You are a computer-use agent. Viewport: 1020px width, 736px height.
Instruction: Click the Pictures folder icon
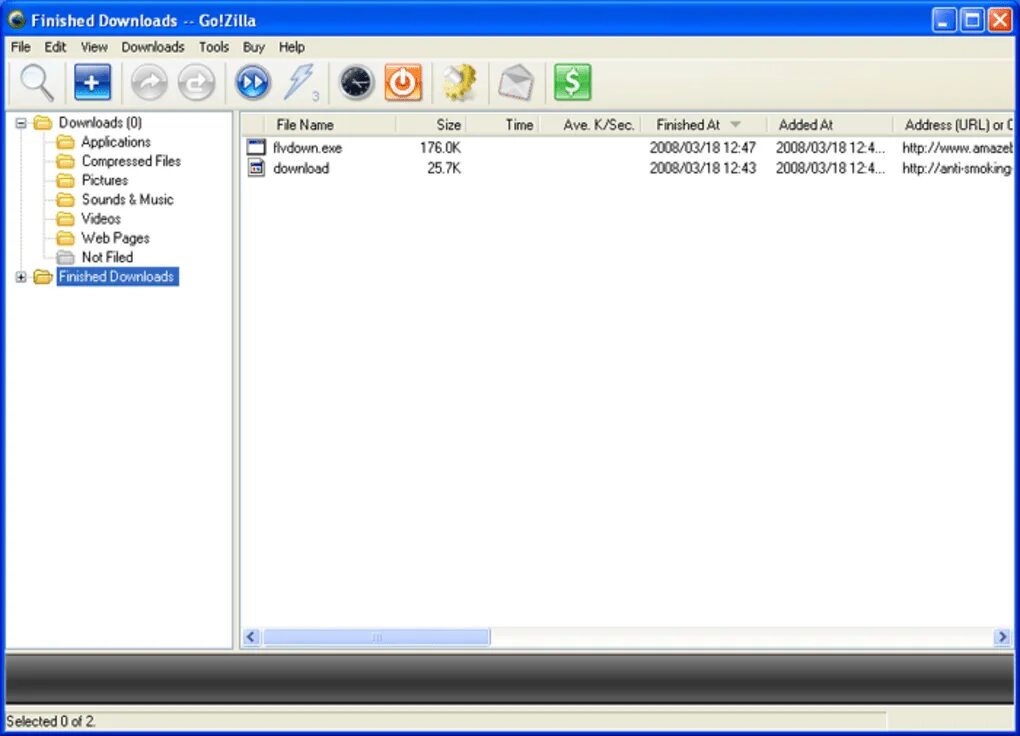(x=65, y=180)
